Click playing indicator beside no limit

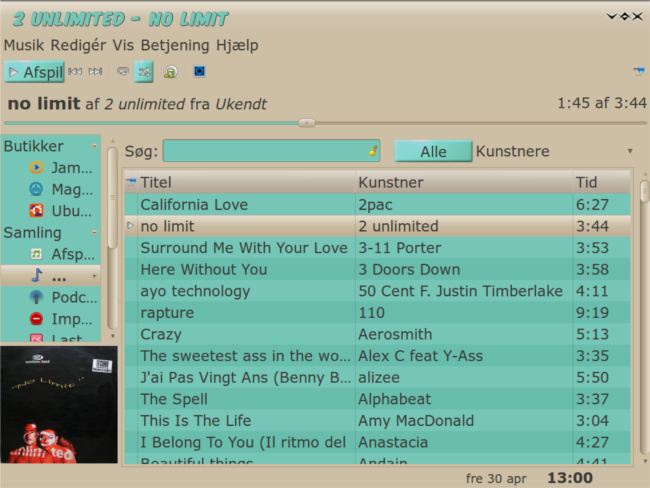click(x=130, y=226)
